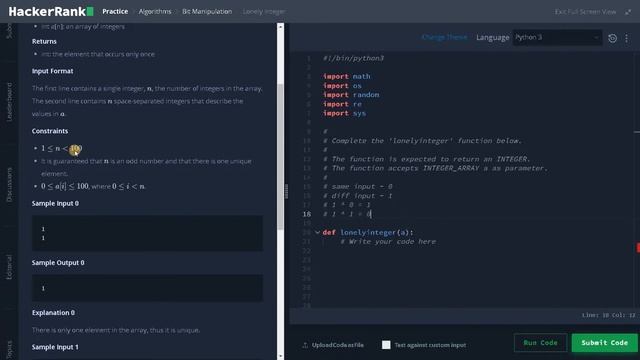Click the '#!/bin/python3' shebang line
This screenshot has height=360, width=640.
click(353, 58)
